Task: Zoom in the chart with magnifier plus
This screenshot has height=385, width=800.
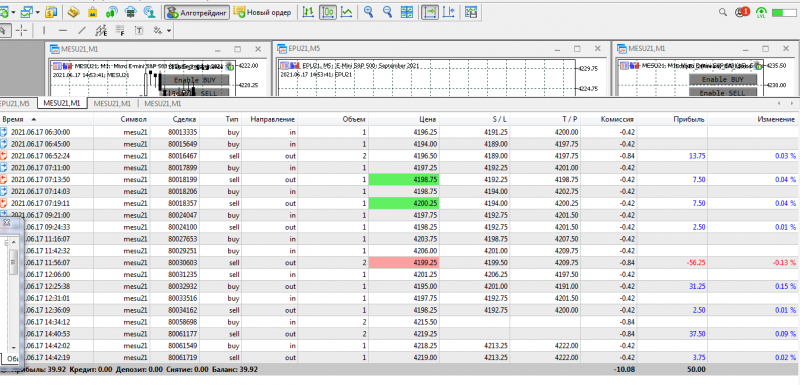Action: pos(369,12)
